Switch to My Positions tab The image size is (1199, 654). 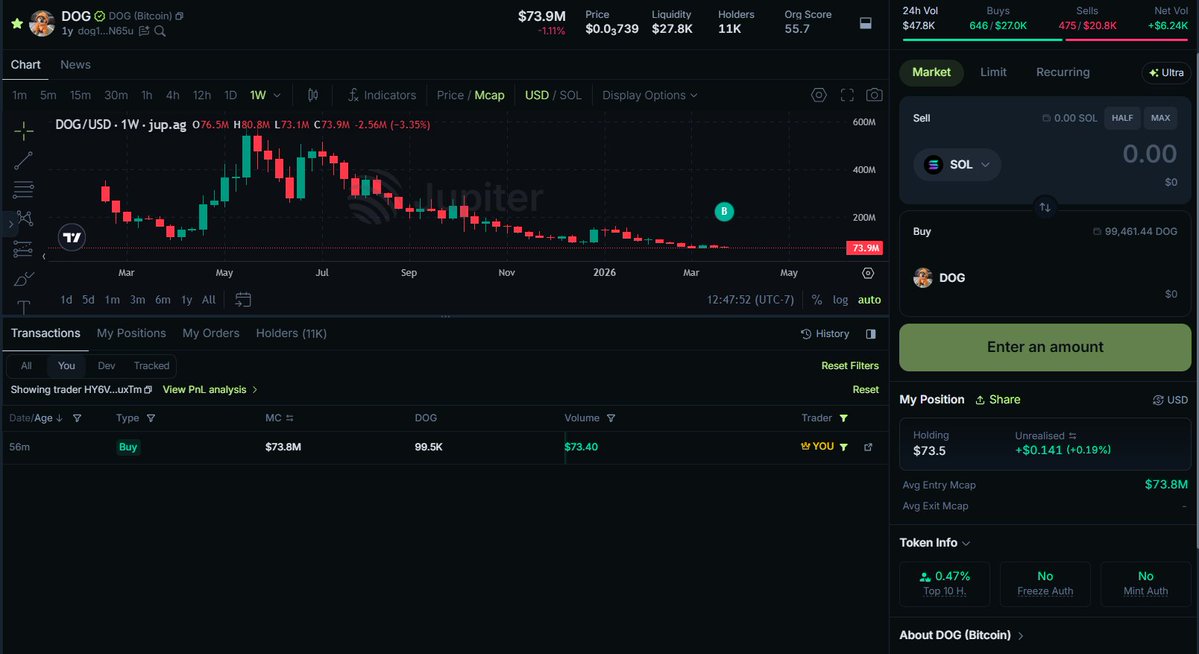(131, 334)
